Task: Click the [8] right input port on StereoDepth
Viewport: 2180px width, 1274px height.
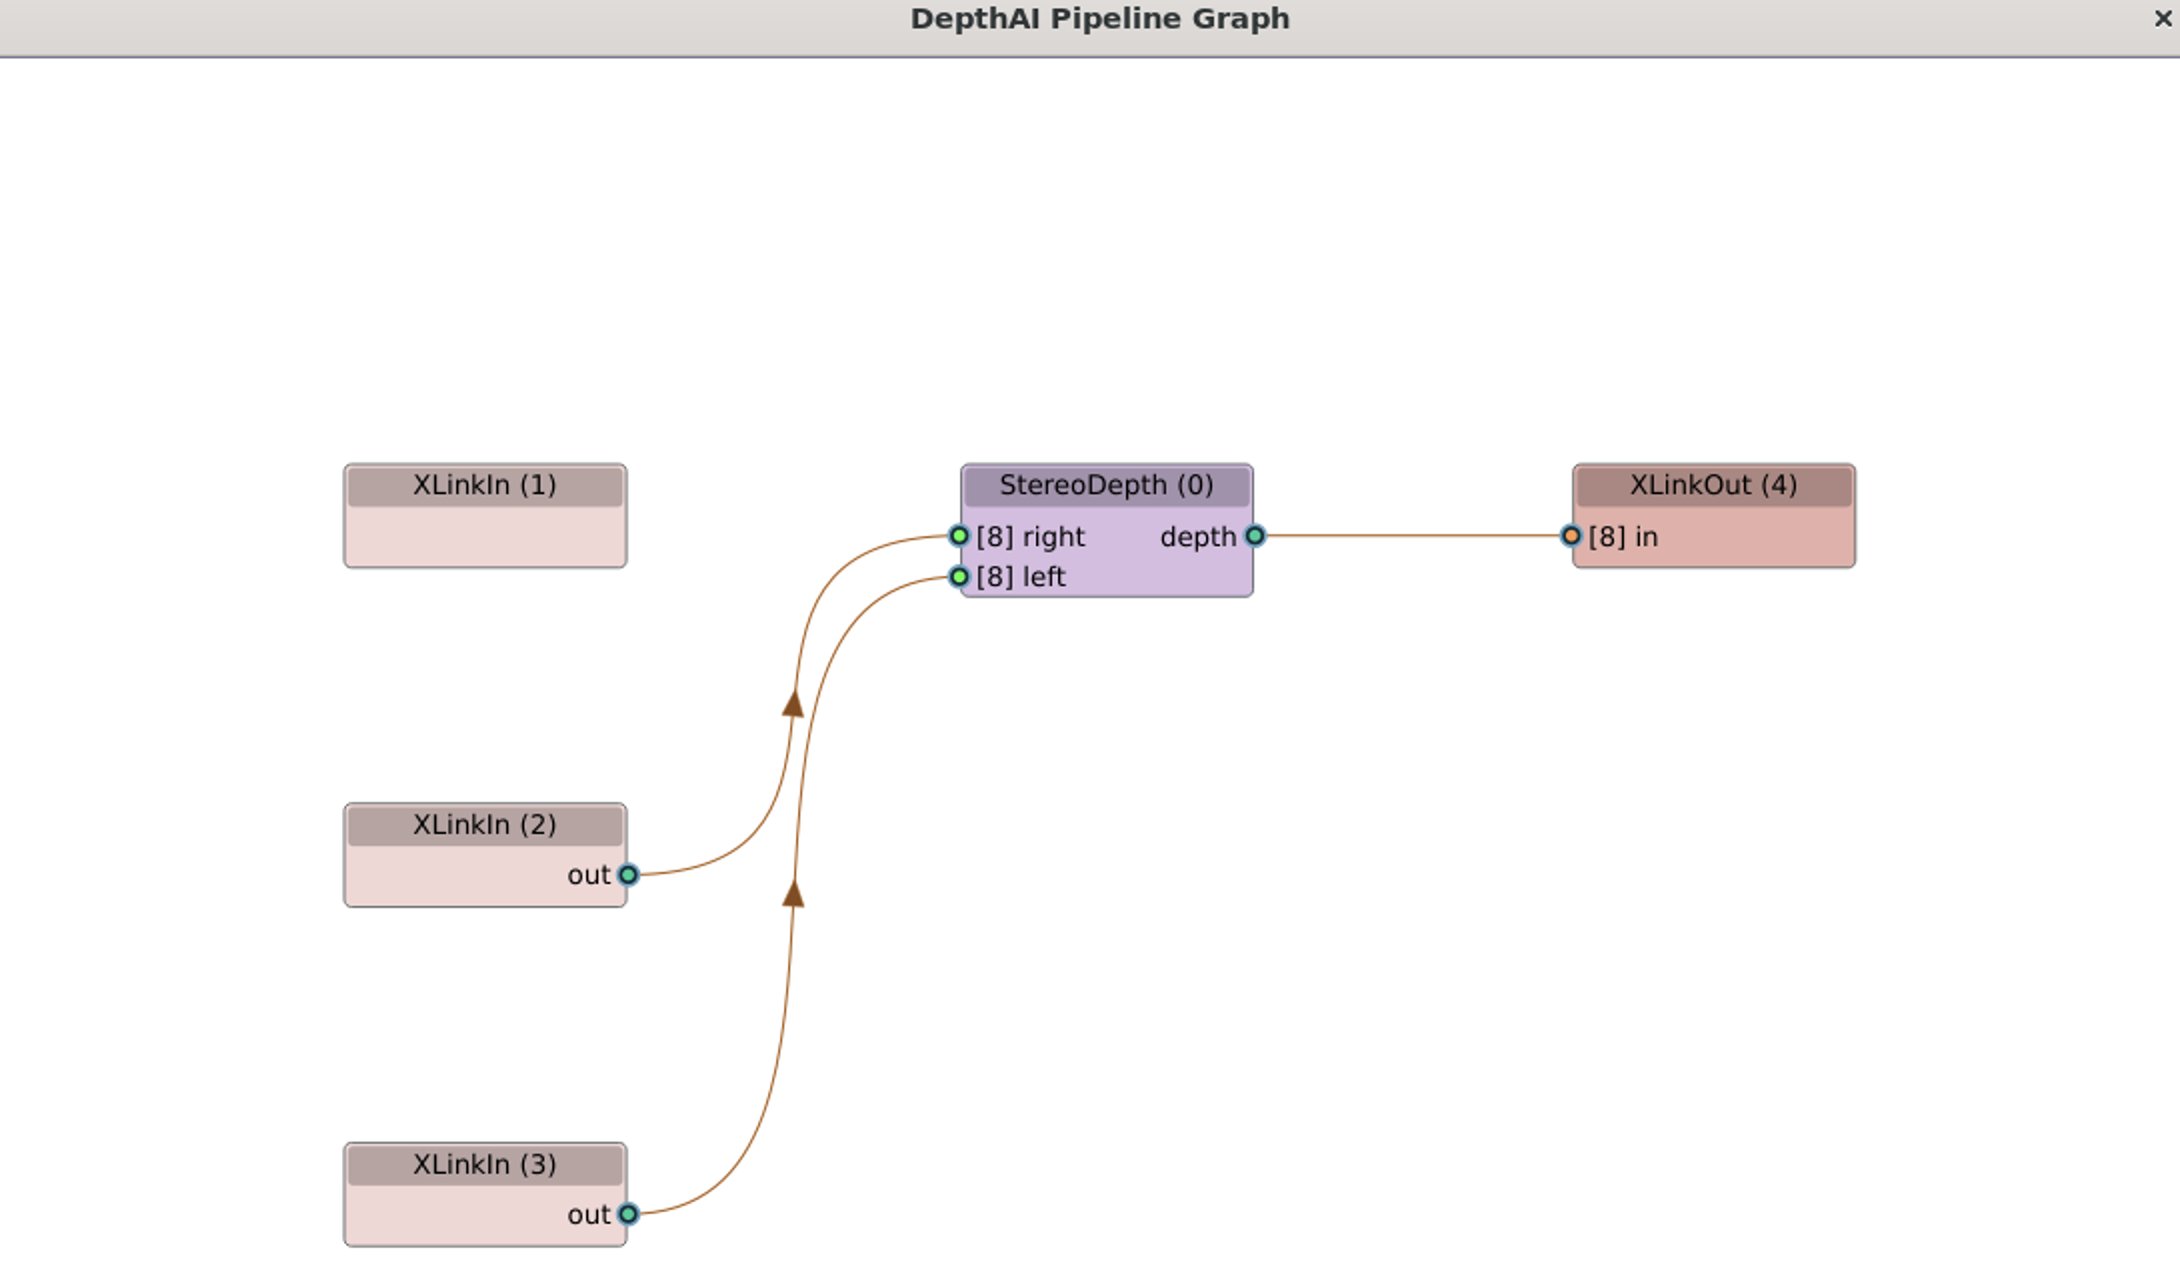Action: 959,536
